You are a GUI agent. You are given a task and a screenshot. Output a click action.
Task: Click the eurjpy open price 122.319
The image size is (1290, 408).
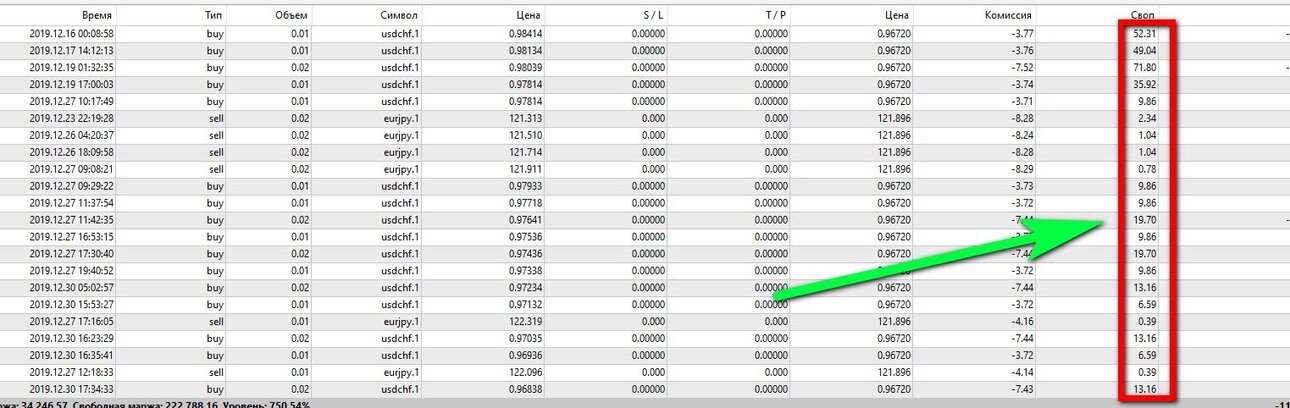526,323
